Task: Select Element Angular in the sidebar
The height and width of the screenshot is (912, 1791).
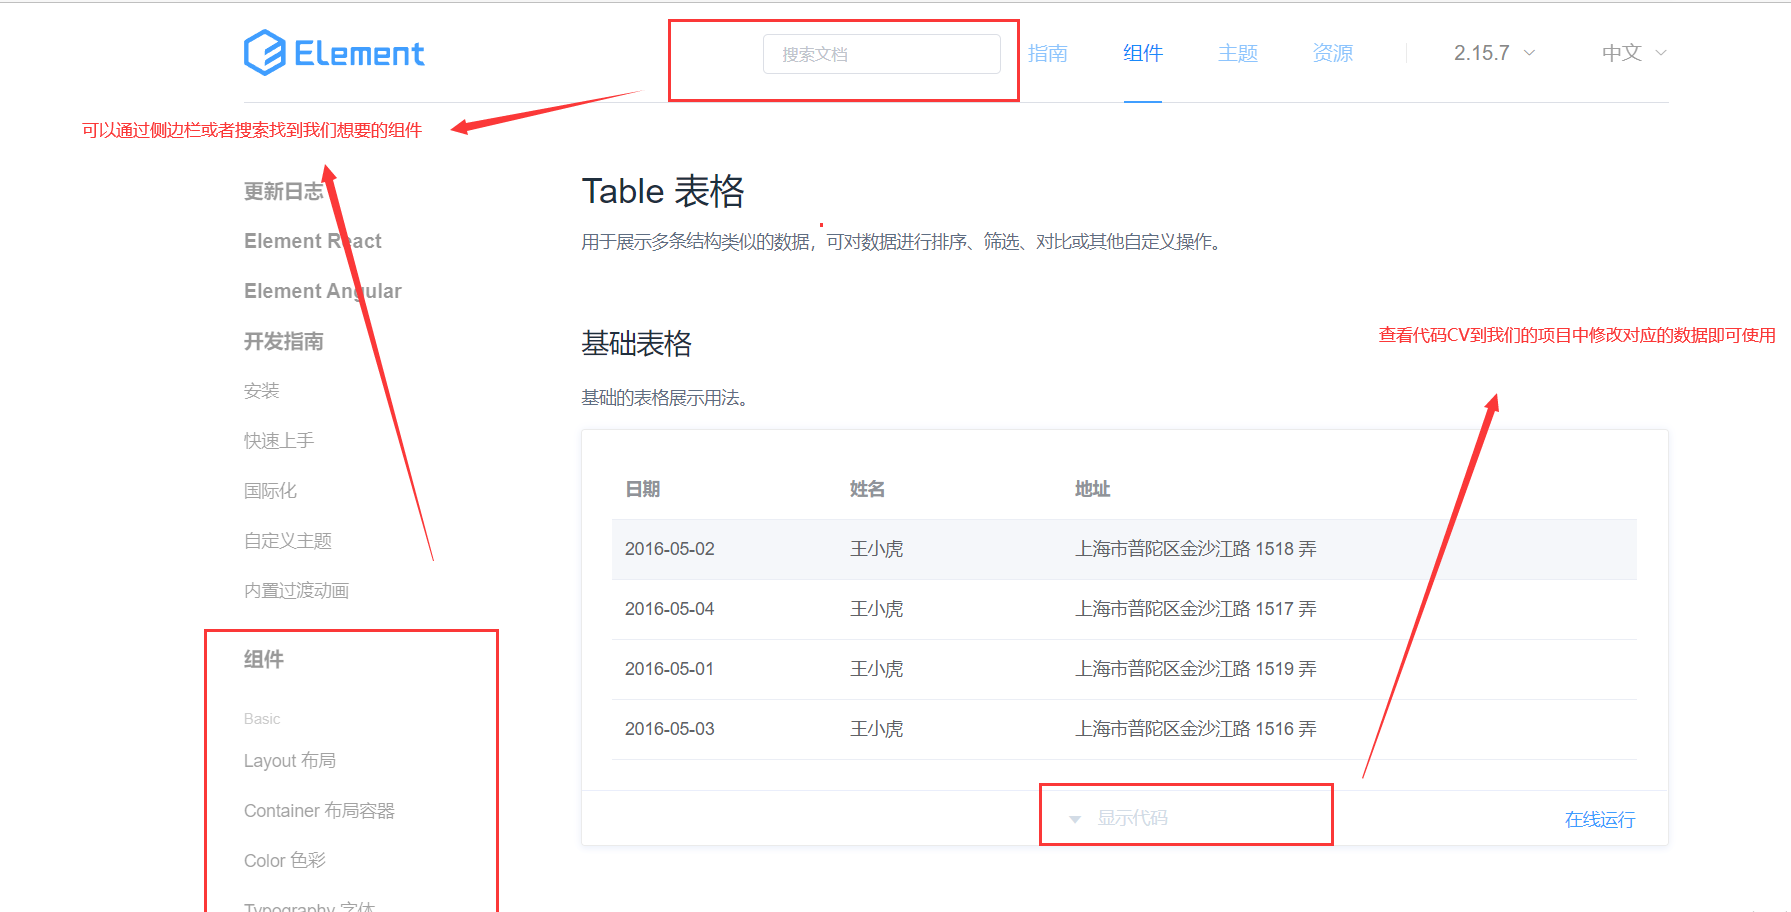Action: tap(322, 290)
